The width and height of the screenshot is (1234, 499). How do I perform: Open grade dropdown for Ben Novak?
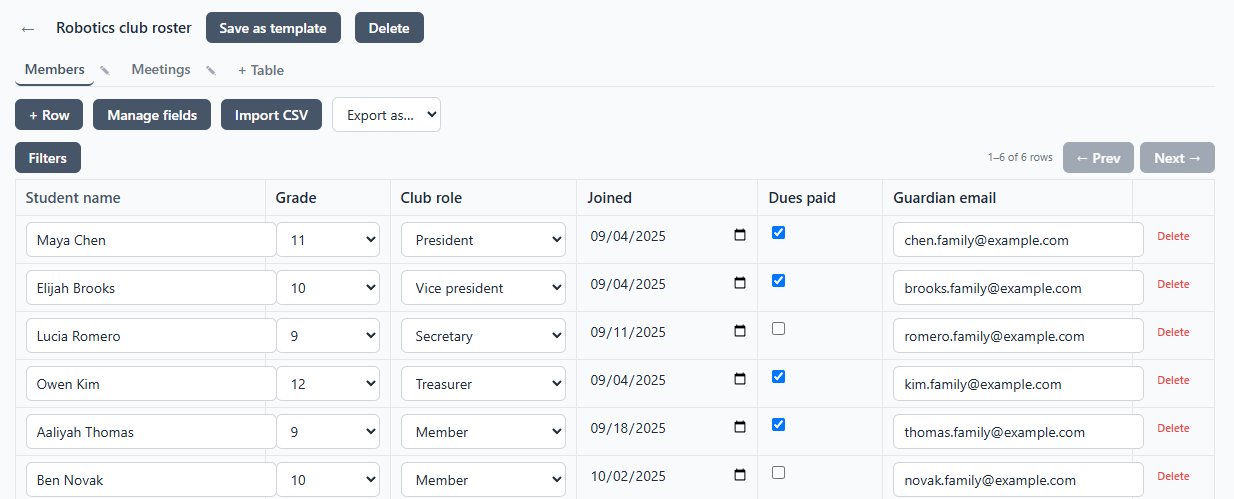click(x=328, y=480)
